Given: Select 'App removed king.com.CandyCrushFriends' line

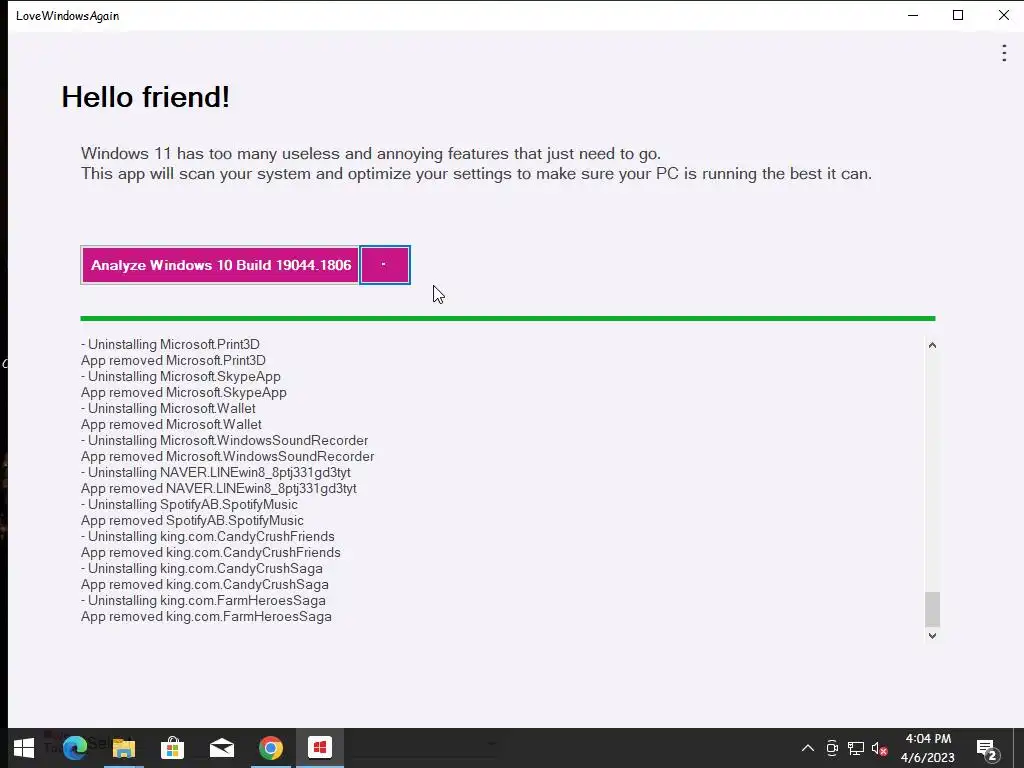Looking at the screenshot, I should tap(211, 552).
